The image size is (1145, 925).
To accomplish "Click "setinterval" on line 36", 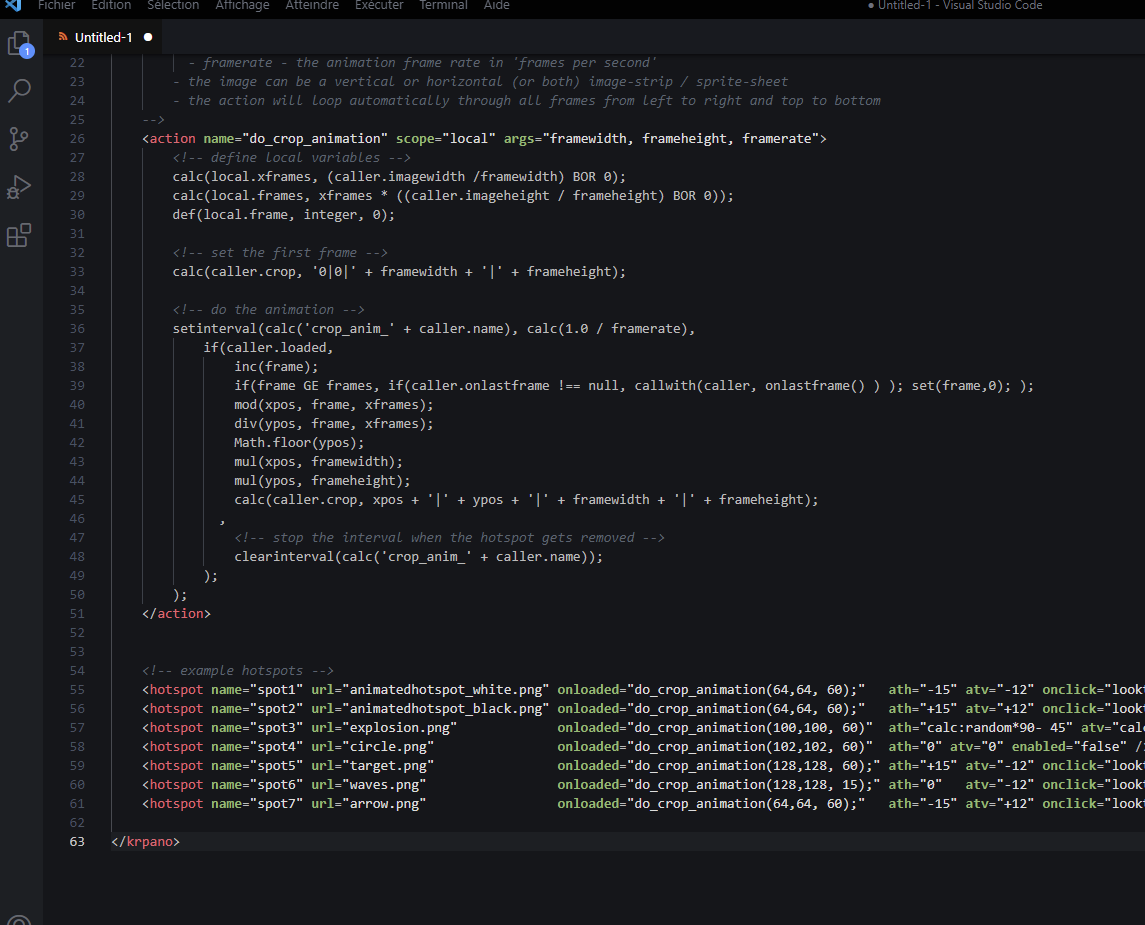I will pyautogui.click(x=215, y=329).
